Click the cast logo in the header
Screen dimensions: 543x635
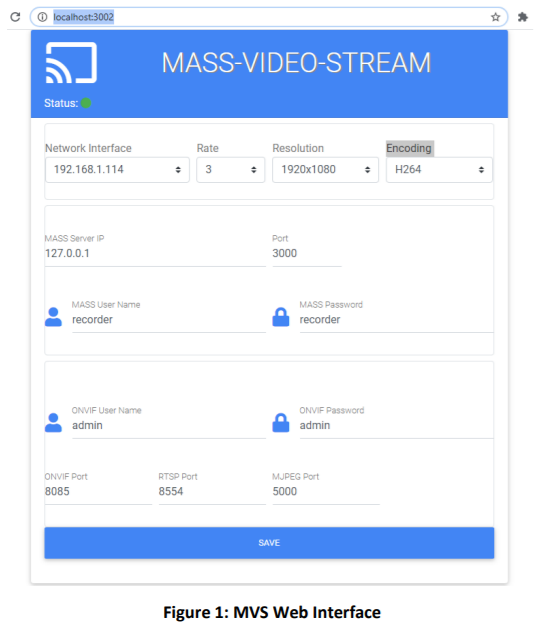click(71, 63)
